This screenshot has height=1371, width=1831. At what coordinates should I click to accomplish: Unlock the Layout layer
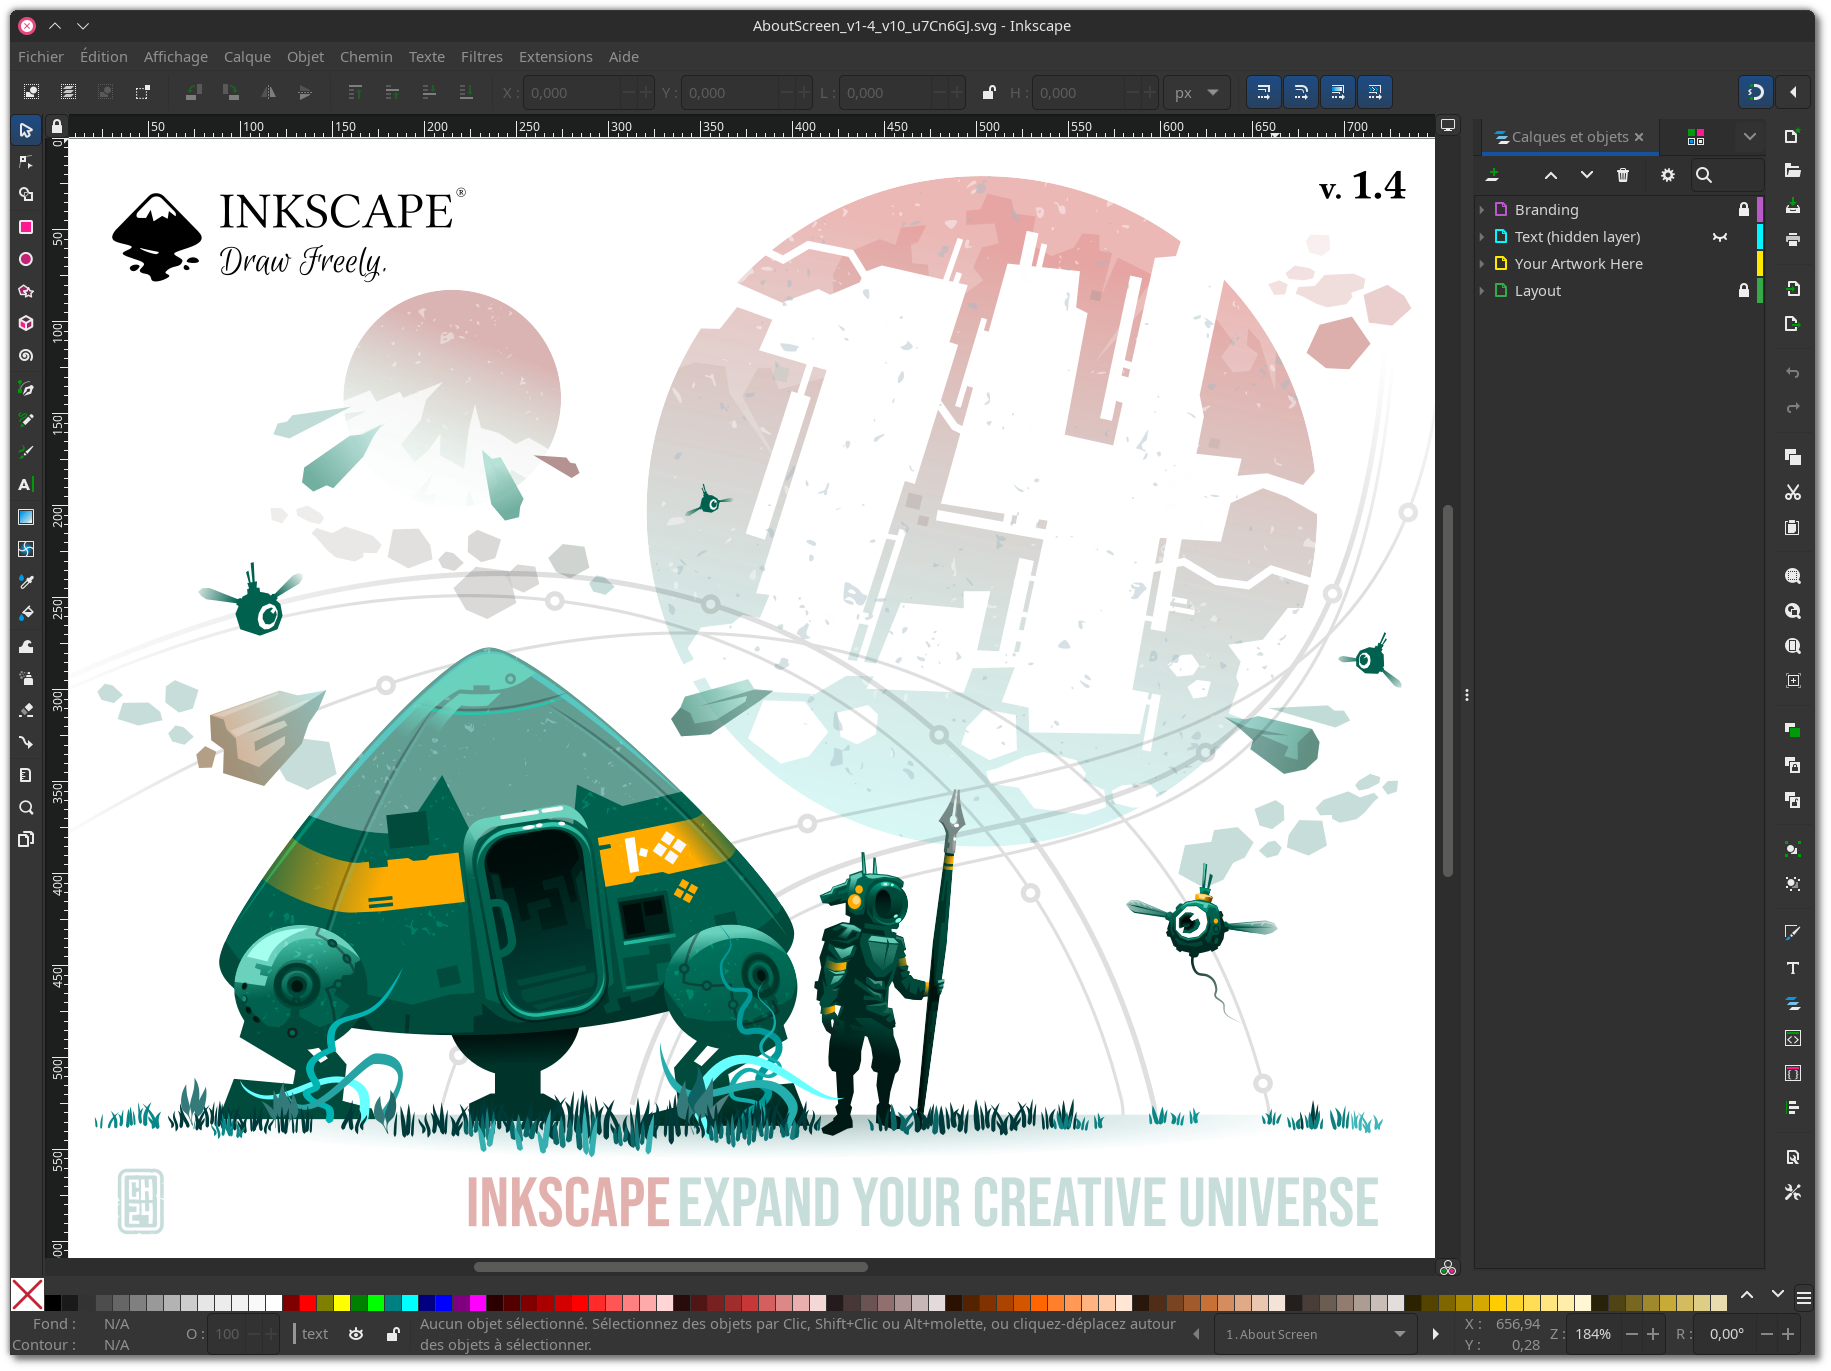click(x=1744, y=291)
